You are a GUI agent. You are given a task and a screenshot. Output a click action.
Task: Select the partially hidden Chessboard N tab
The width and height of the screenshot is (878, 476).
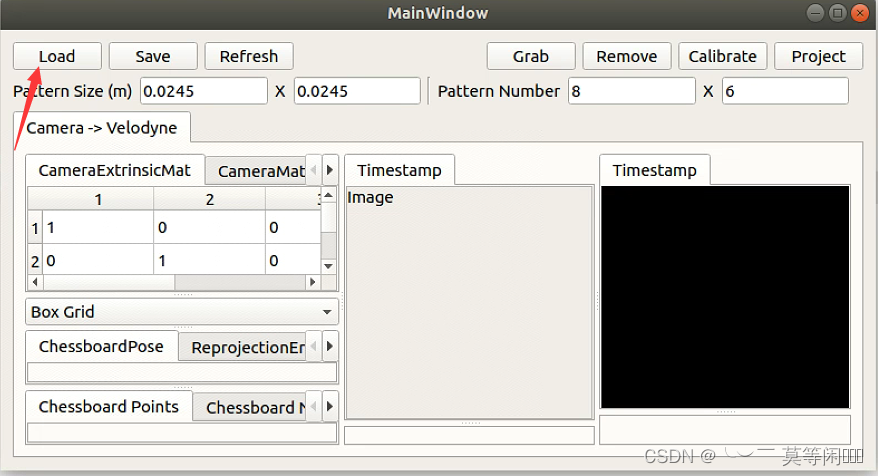[x=250, y=407]
